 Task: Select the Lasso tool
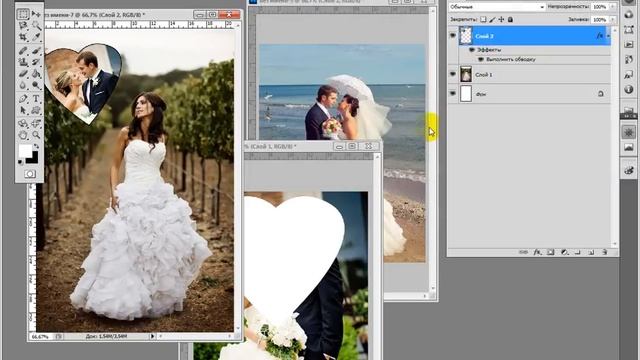(23, 26)
